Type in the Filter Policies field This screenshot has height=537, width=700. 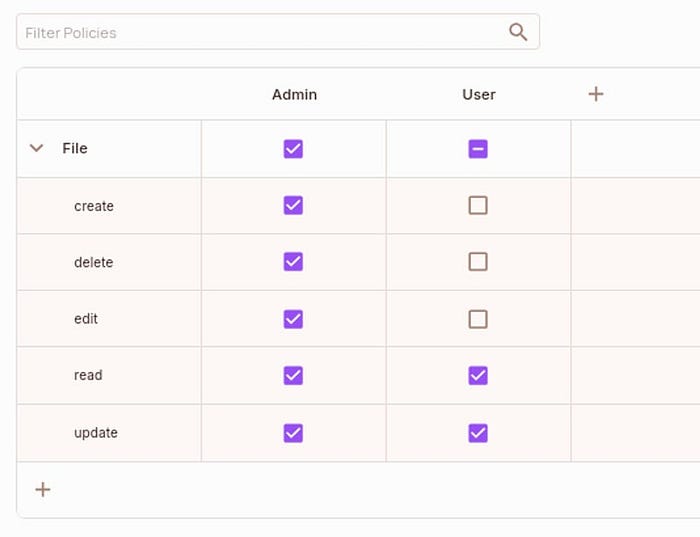tap(260, 32)
